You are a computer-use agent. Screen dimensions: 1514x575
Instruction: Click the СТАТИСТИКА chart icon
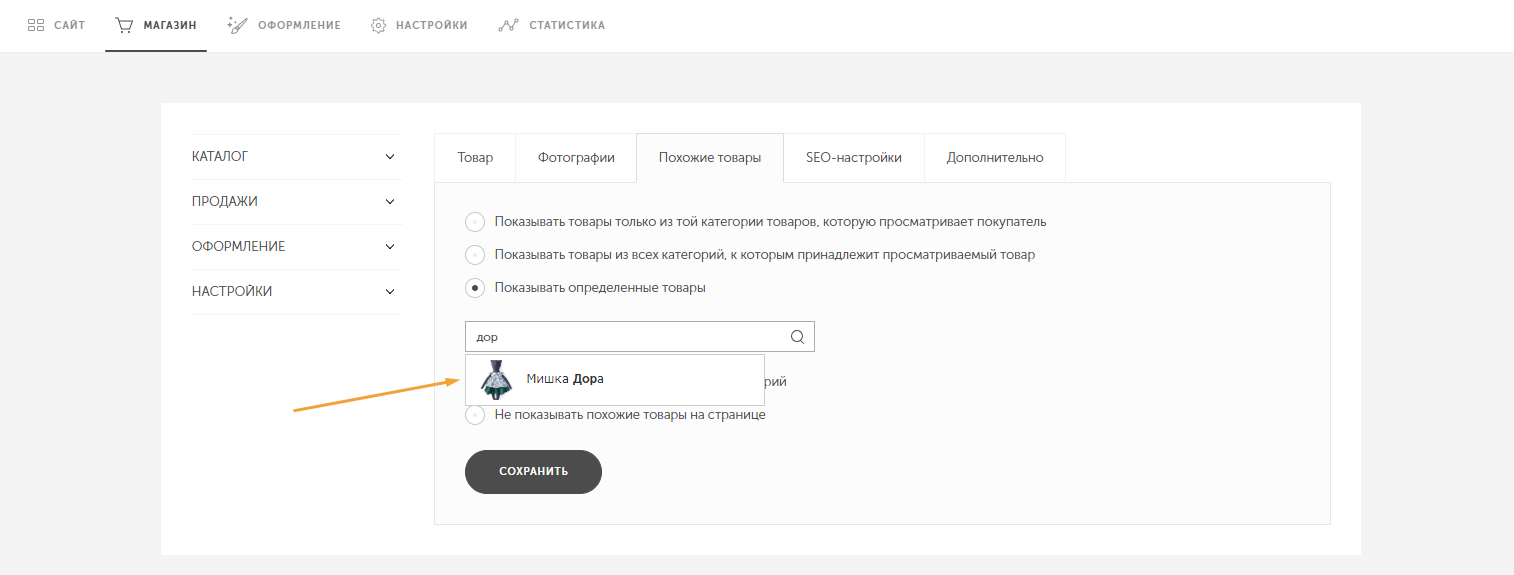coord(507,25)
